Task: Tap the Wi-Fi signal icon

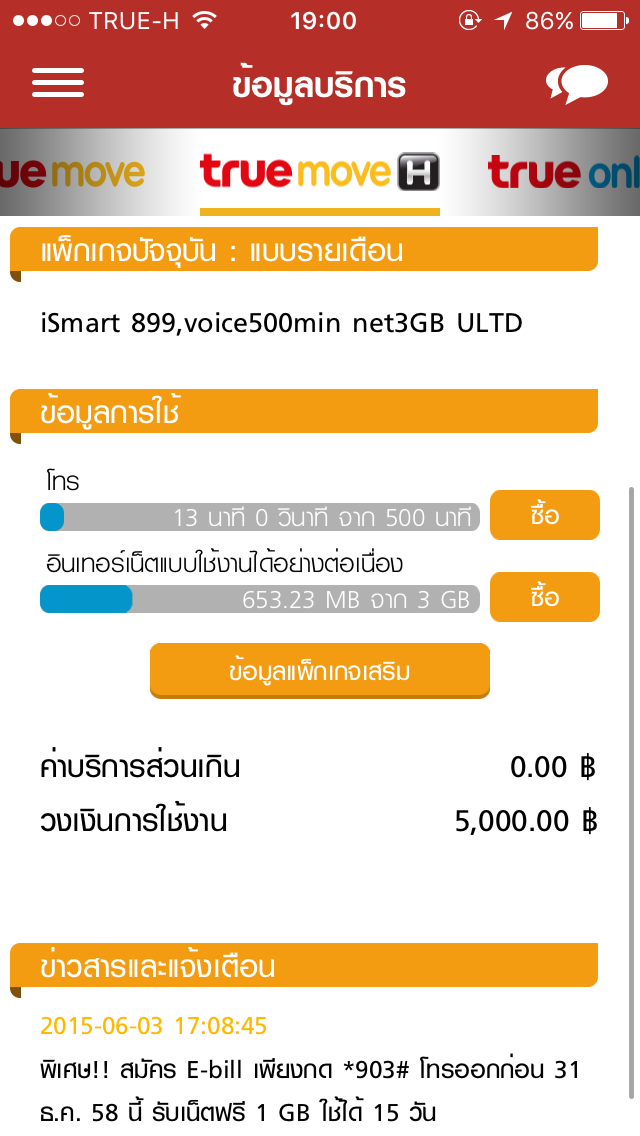Action: pyautogui.click(x=205, y=21)
